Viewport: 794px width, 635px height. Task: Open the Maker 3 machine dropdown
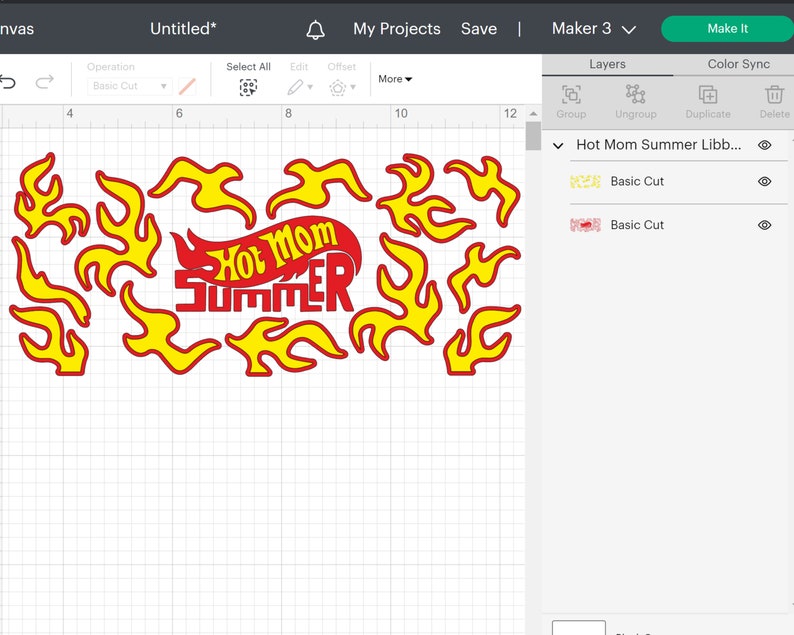coord(593,29)
